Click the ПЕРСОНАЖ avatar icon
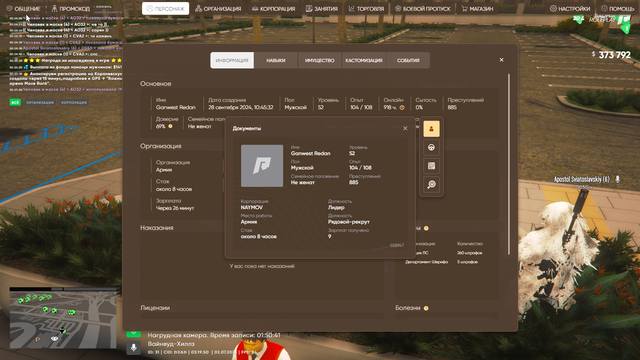The width and height of the screenshot is (640, 360). coord(150,9)
